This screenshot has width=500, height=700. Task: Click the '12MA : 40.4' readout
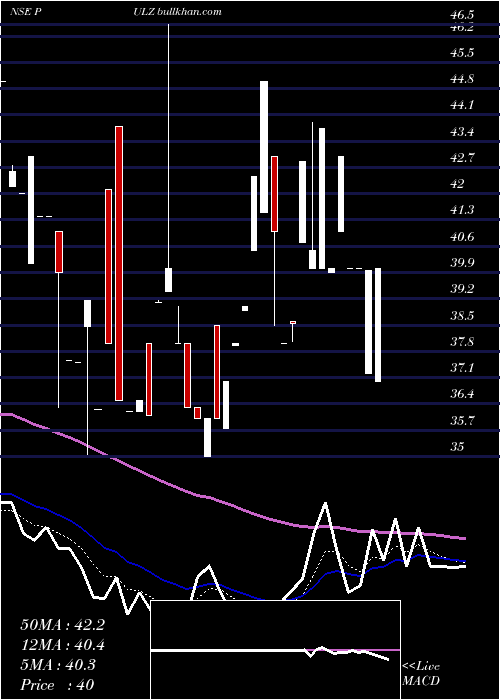[62, 645]
